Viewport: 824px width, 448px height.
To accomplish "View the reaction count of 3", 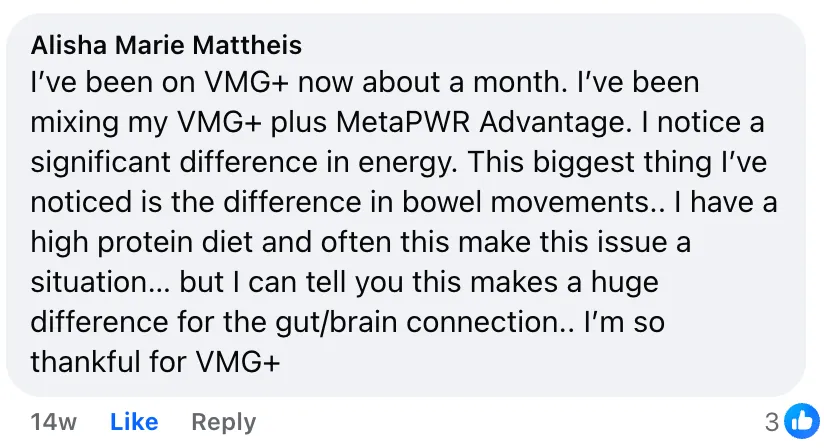I will pos(771,422).
